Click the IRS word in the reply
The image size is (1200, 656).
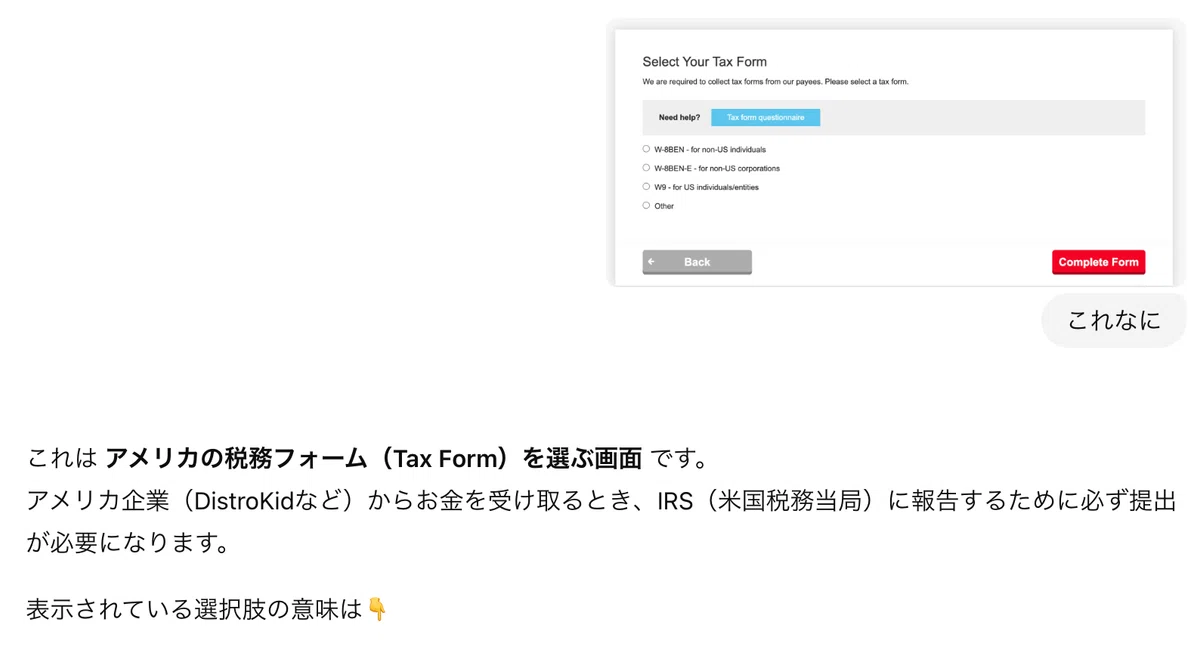tap(675, 501)
